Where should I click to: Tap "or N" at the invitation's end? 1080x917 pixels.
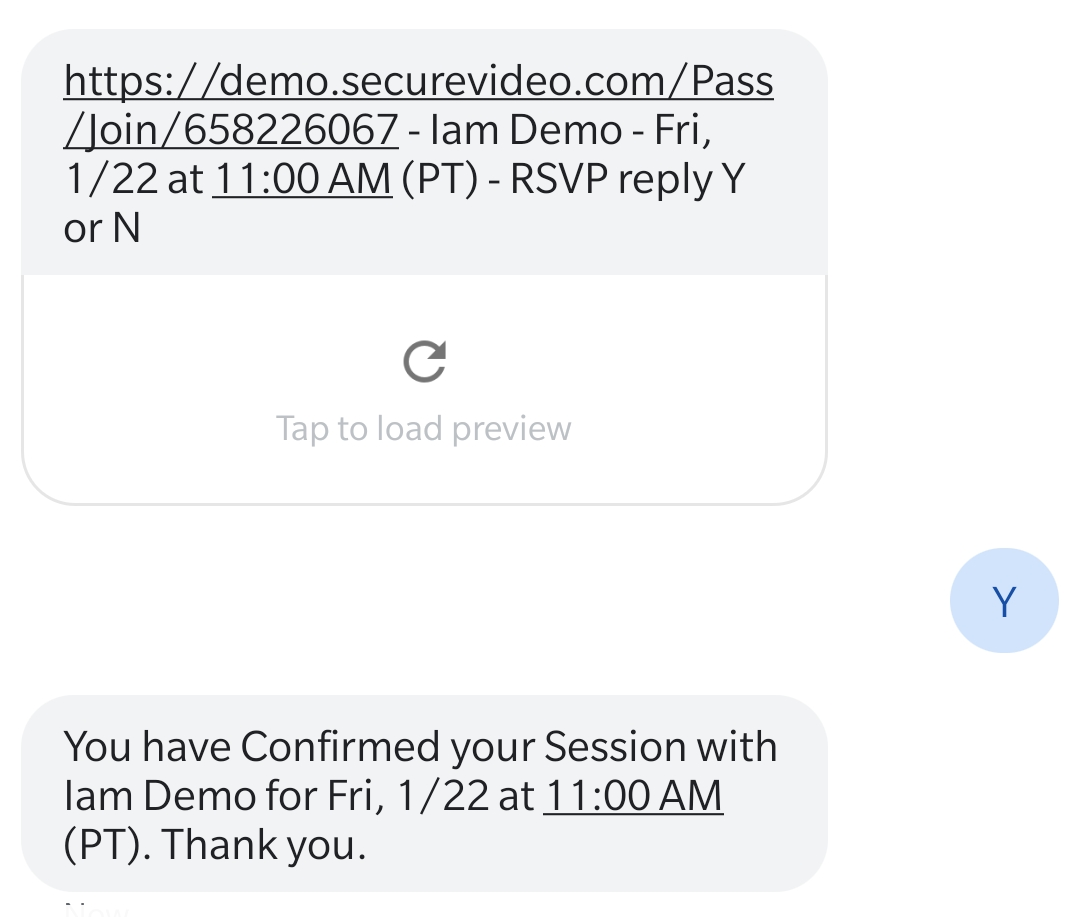[x=101, y=228]
